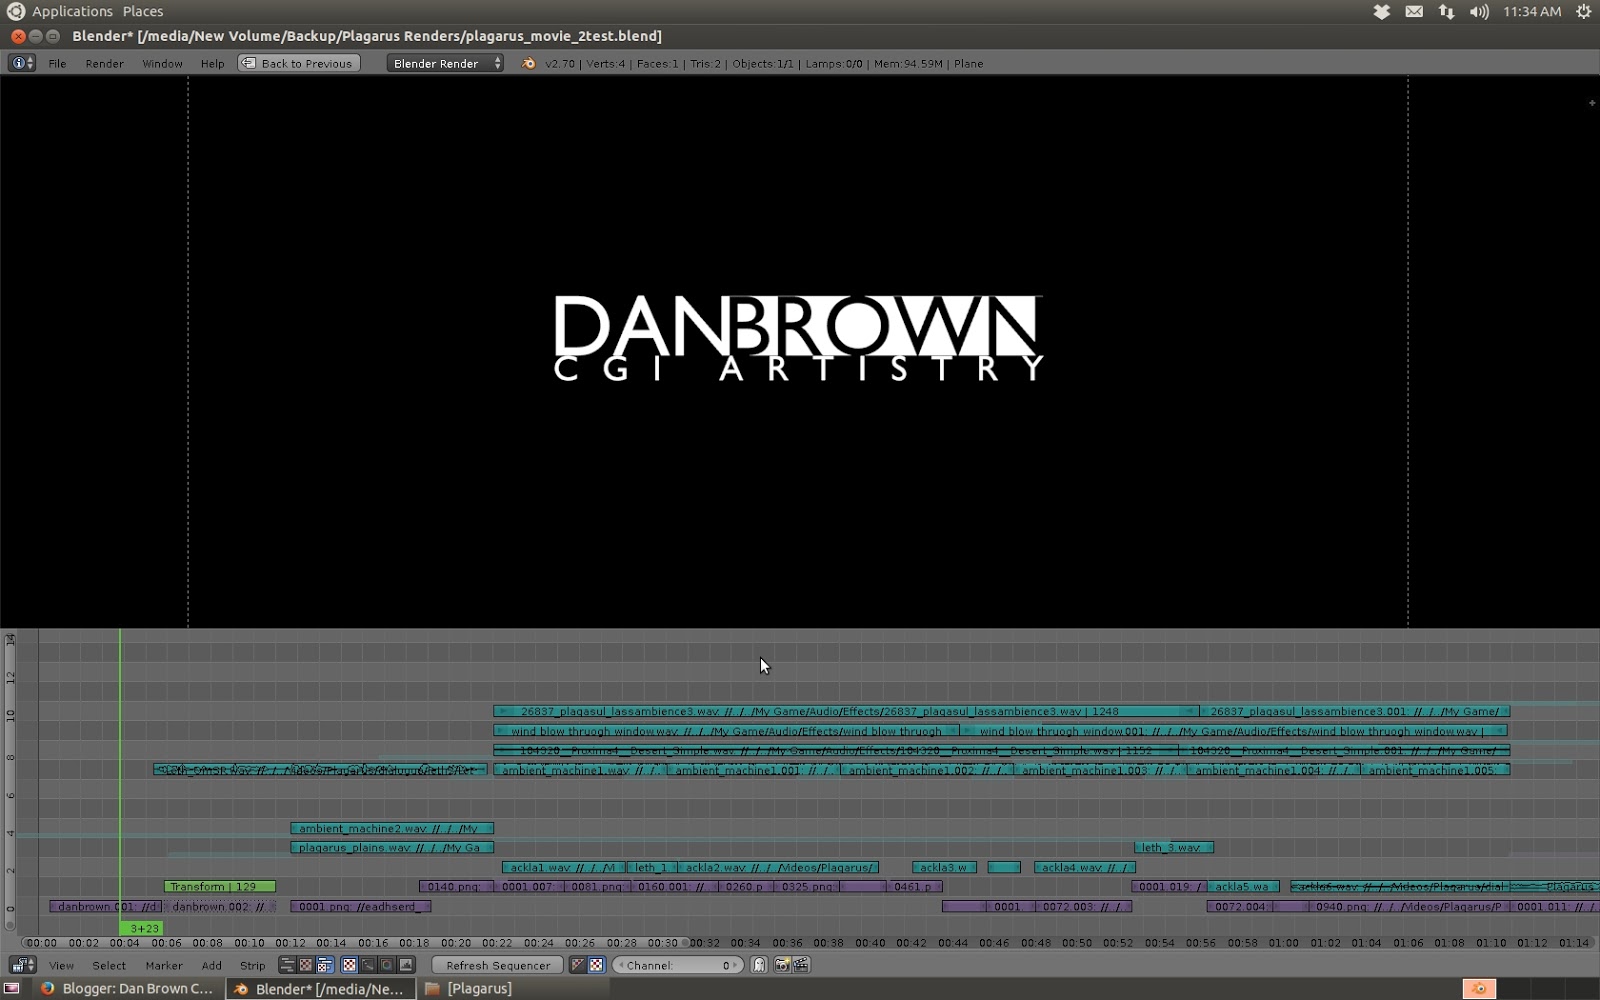Click the Blender logo in header
The image size is (1600, 1000).
528,63
